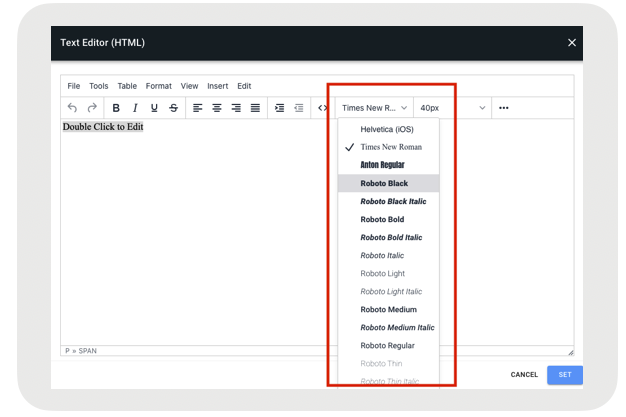Open source code view icon
Image resolution: width=626 pixels, height=417 pixels.
(323, 108)
